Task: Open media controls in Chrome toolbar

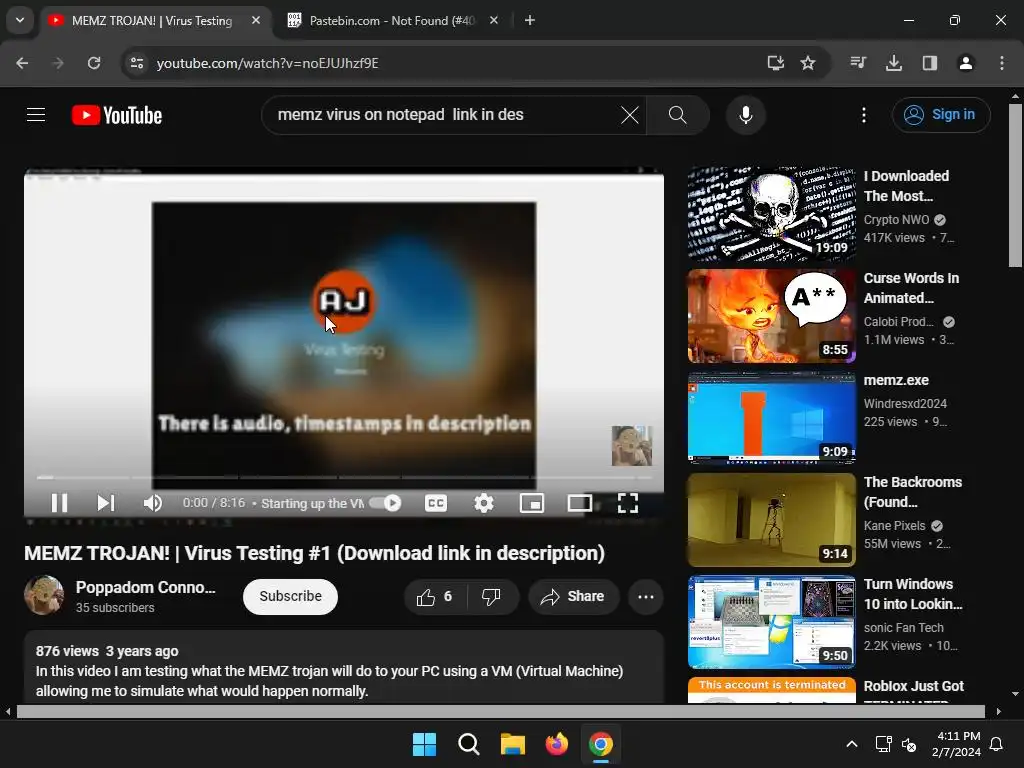Action: click(x=858, y=63)
